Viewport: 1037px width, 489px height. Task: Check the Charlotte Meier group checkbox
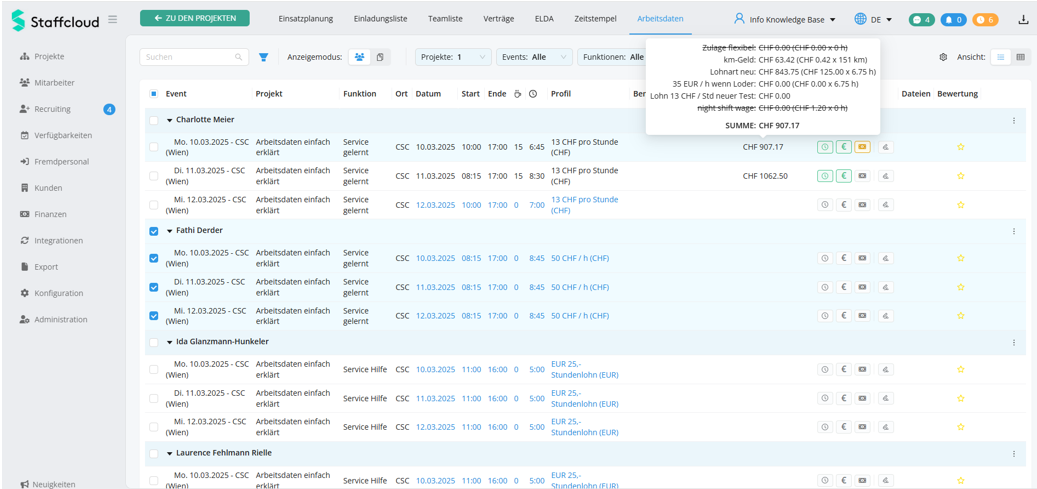click(x=153, y=120)
